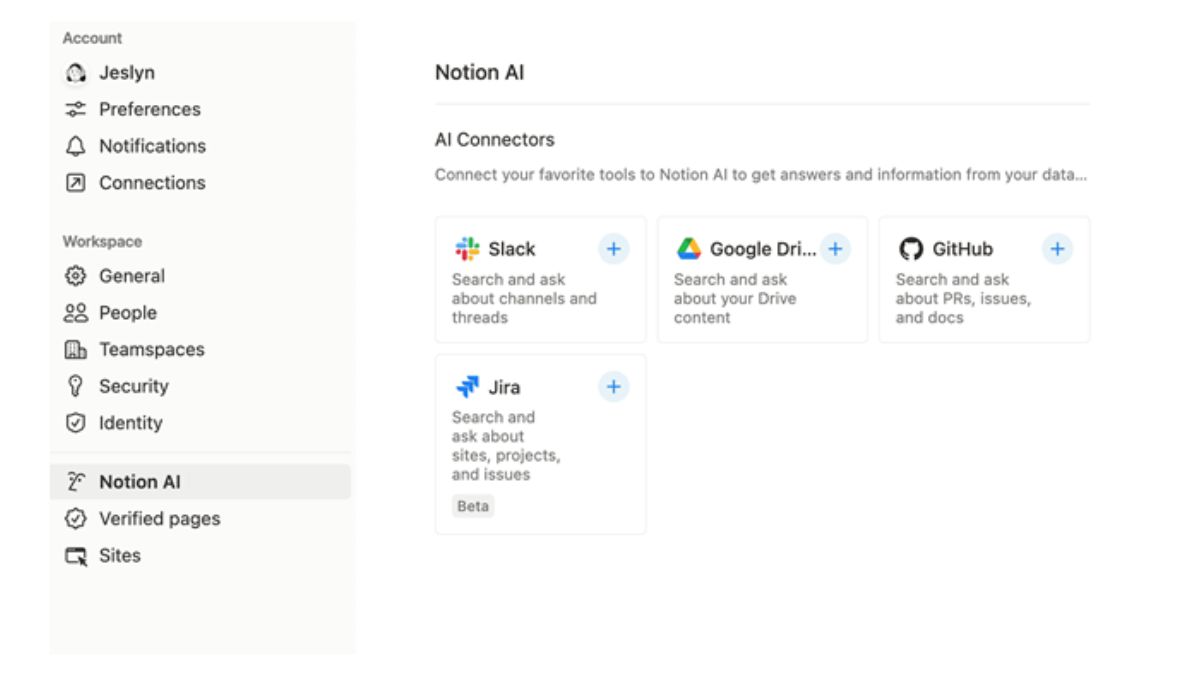1200x675 pixels.
Task: Click the plus button on GitHub card
Action: click(x=1057, y=249)
